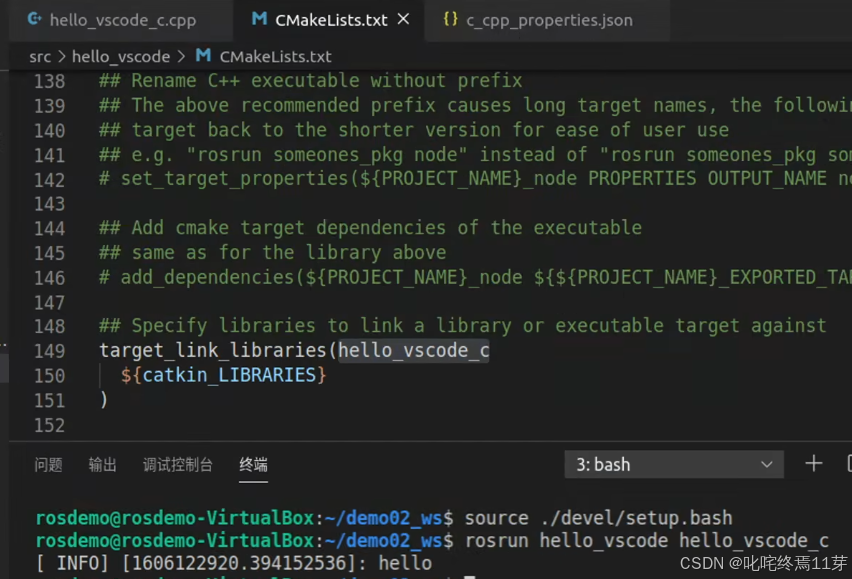This screenshot has height=579, width=852.
Task: Select the CMakeLists.txt editor tab
Action: tap(329, 20)
